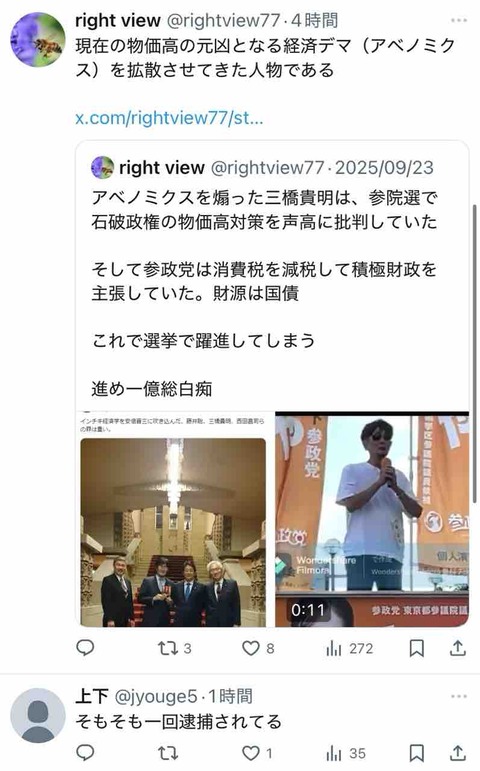Play the 0:11 video of speaker

[372, 519]
